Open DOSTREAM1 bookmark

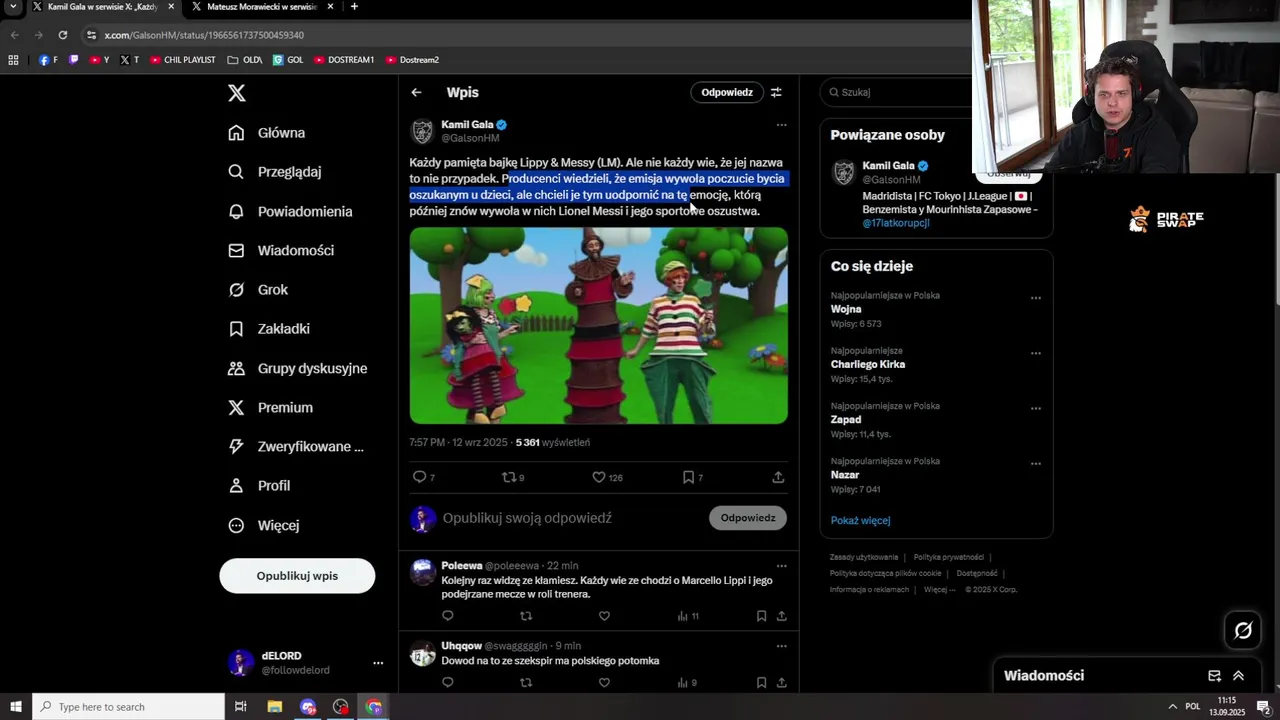pos(344,60)
